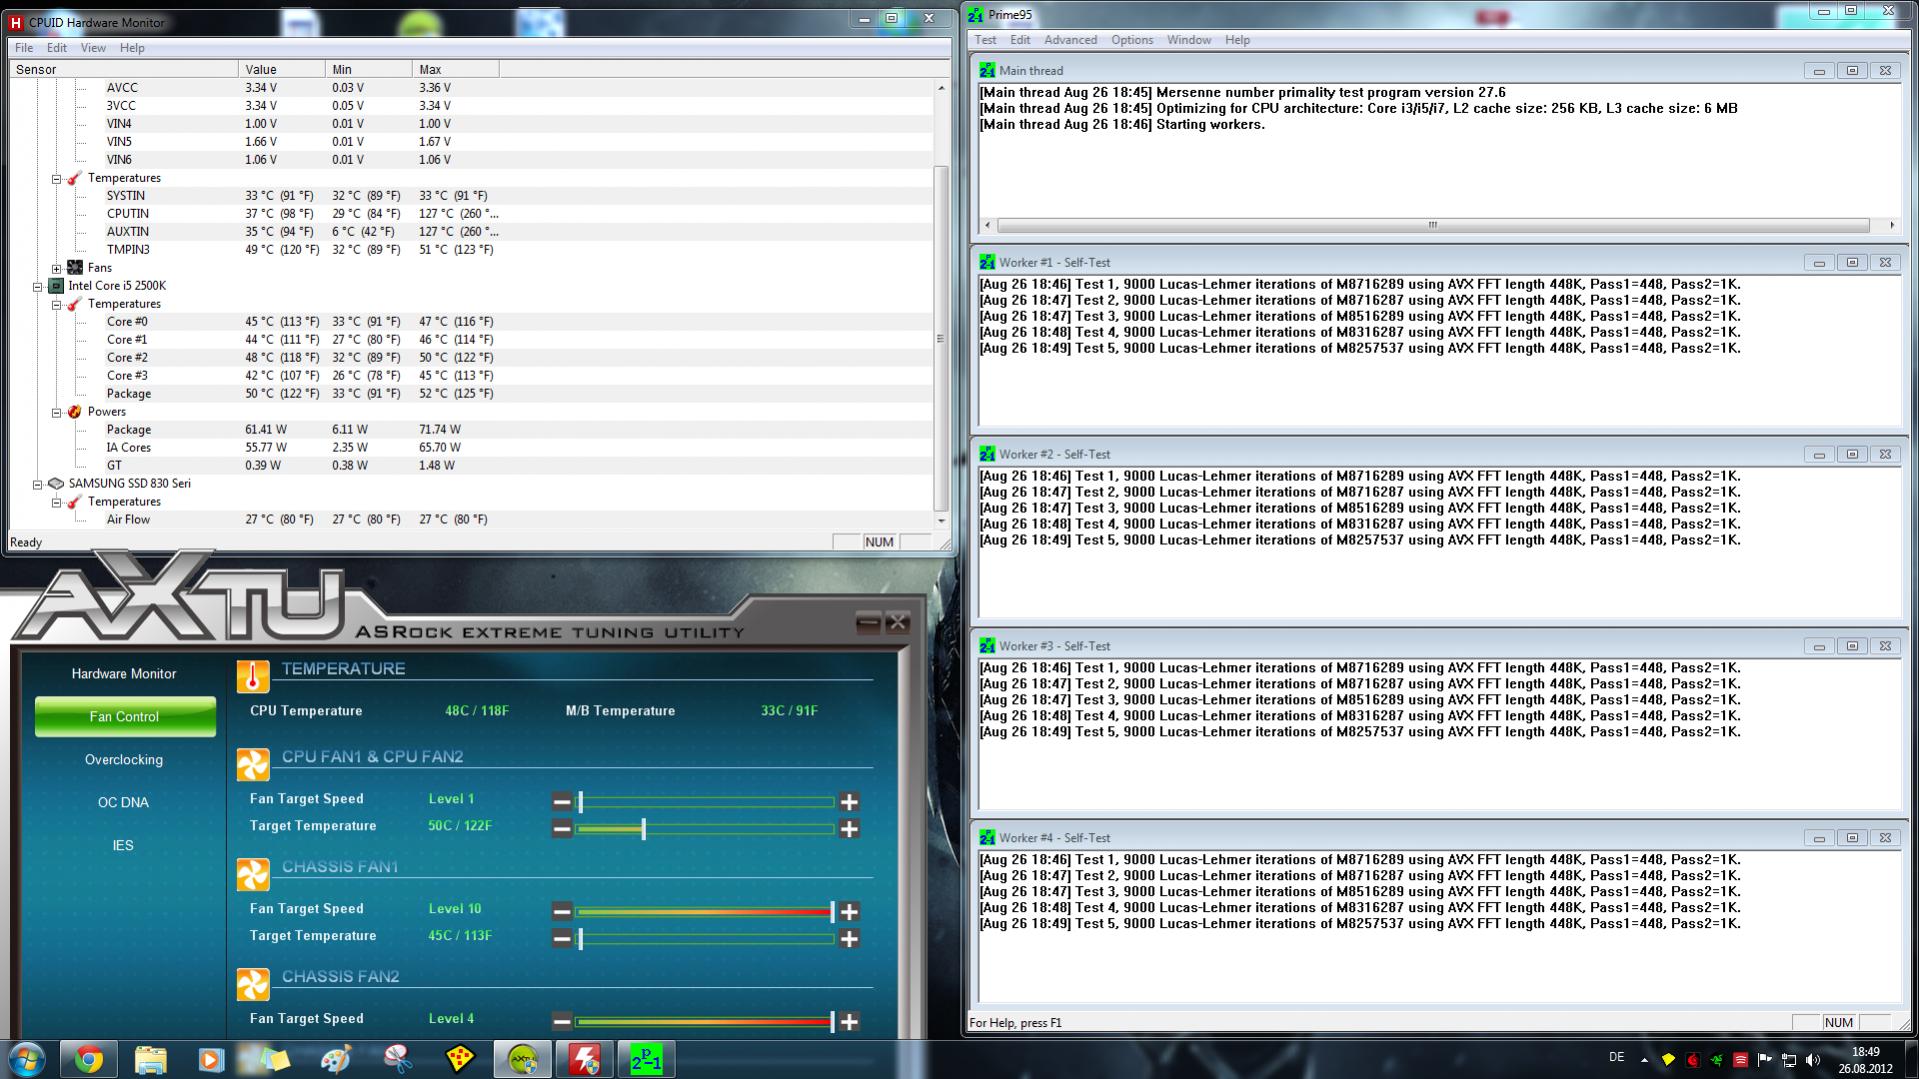Select the Fan Control tab in AXTU
The image size is (1919, 1079).
(x=124, y=717)
